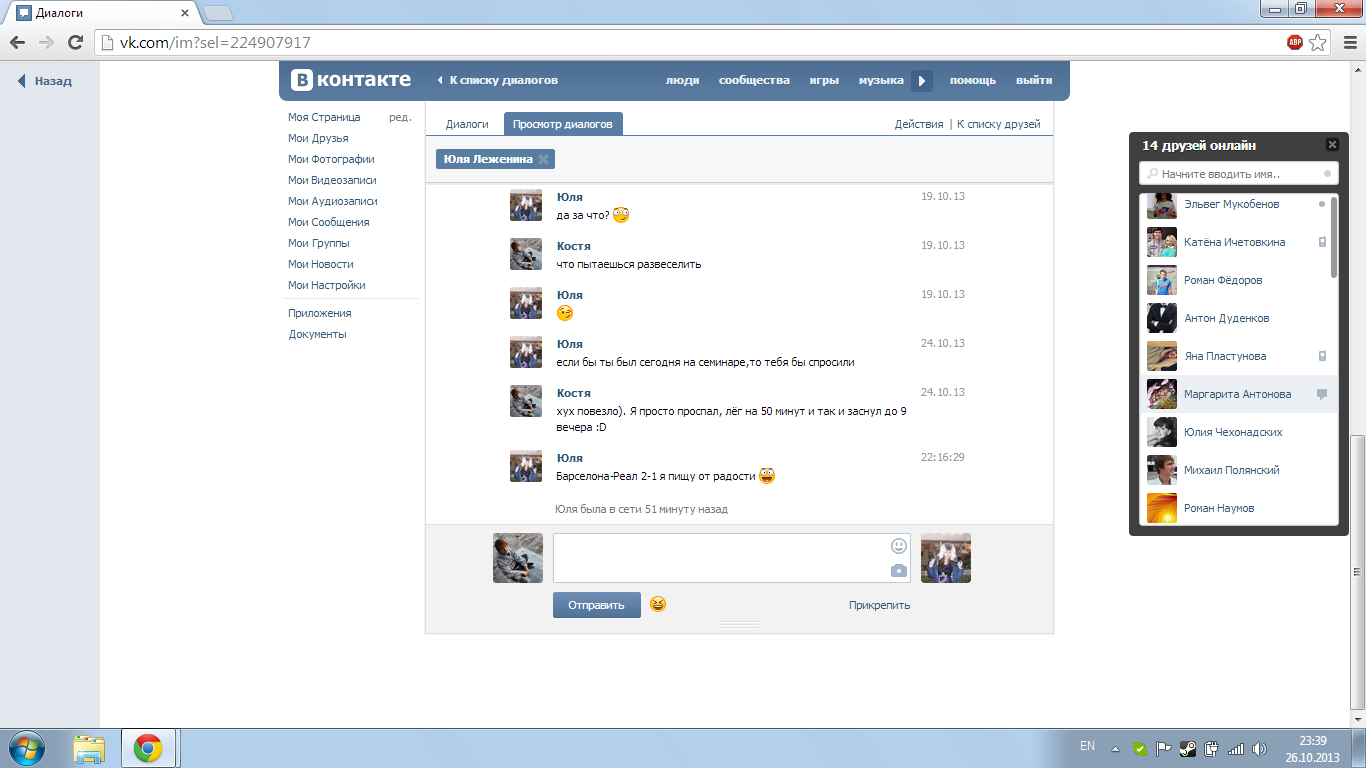Remove Юля Леженина tag with its x icon
The height and width of the screenshot is (768, 1366).
(x=543, y=159)
